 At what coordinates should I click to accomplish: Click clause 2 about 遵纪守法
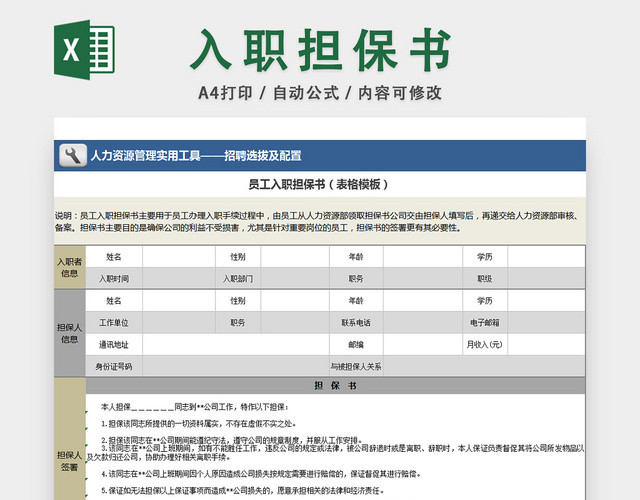[x=232, y=440]
